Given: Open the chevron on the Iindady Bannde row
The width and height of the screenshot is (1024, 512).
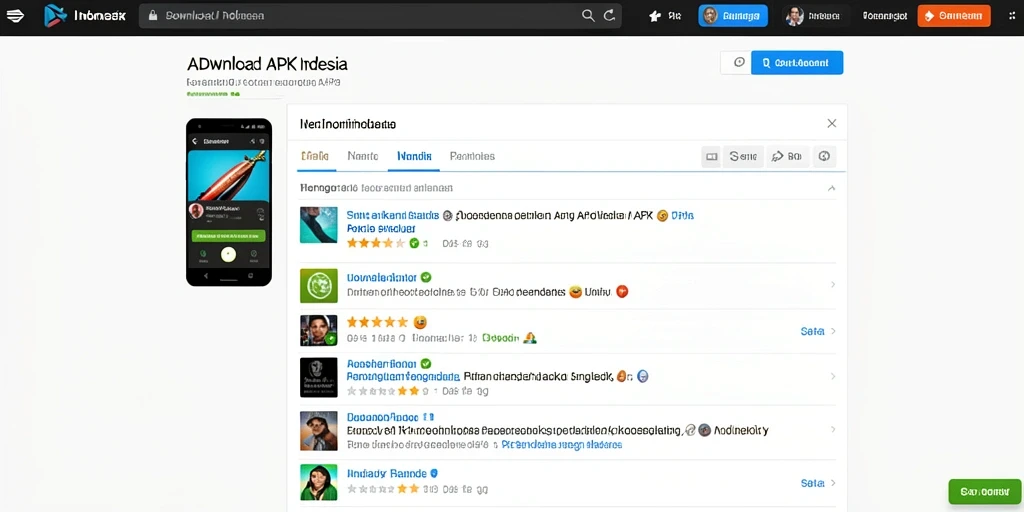Looking at the screenshot, I should [833, 483].
